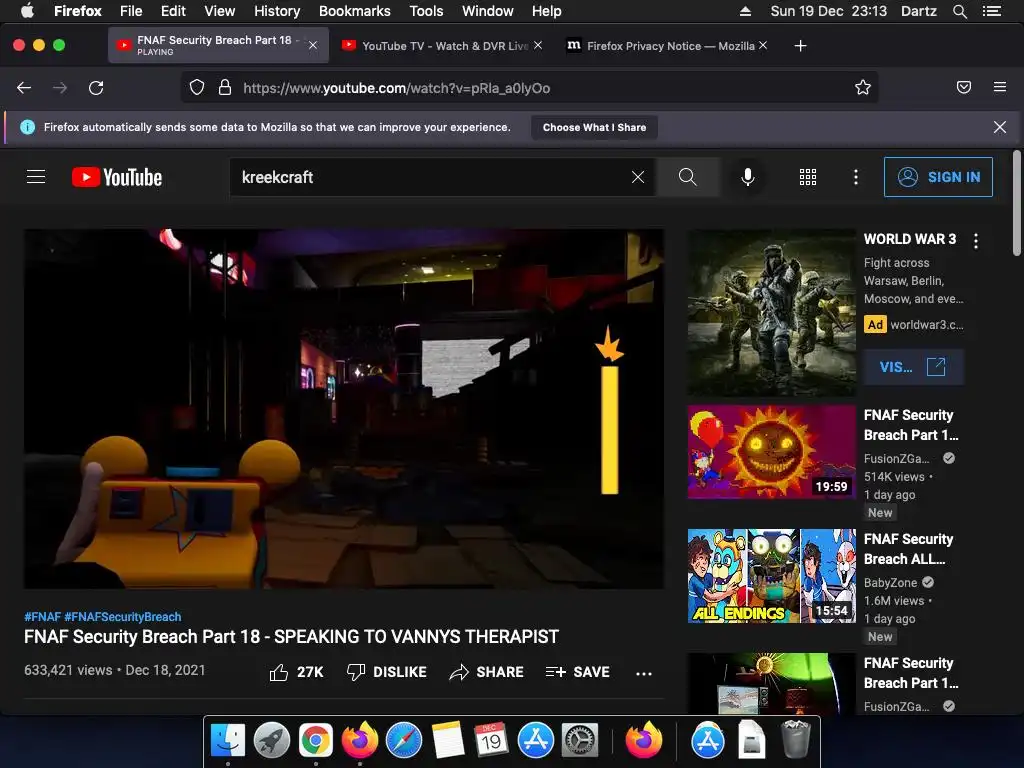The height and width of the screenshot is (768, 1024).
Task: Open YouTube settings three-dot menu
Action: [x=856, y=177]
